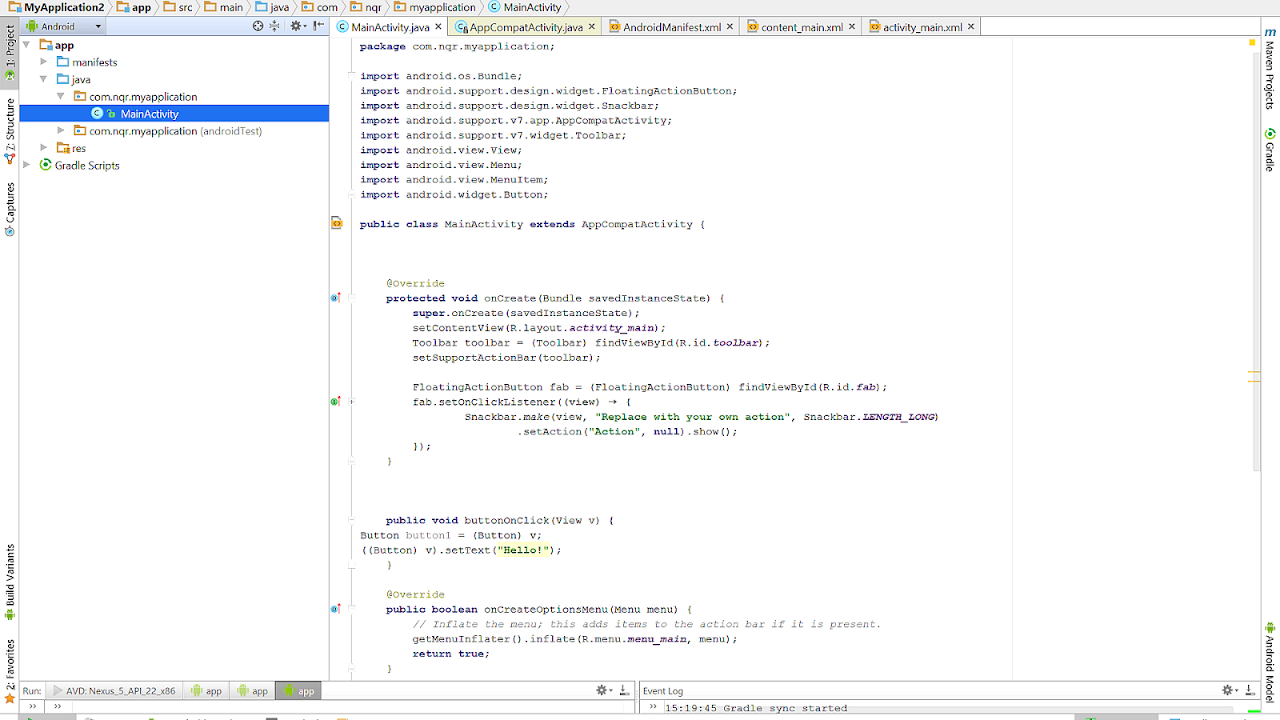Image resolution: width=1280 pixels, height=720 pixels.
Task: Open Event Log gear settings
Action: [1229, 690]
